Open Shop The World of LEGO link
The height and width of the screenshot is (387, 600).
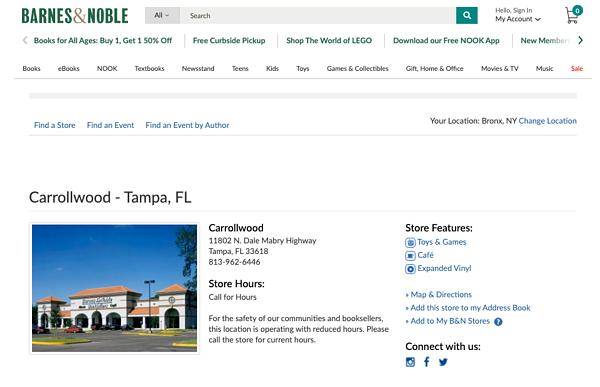(x=329, y=41)
